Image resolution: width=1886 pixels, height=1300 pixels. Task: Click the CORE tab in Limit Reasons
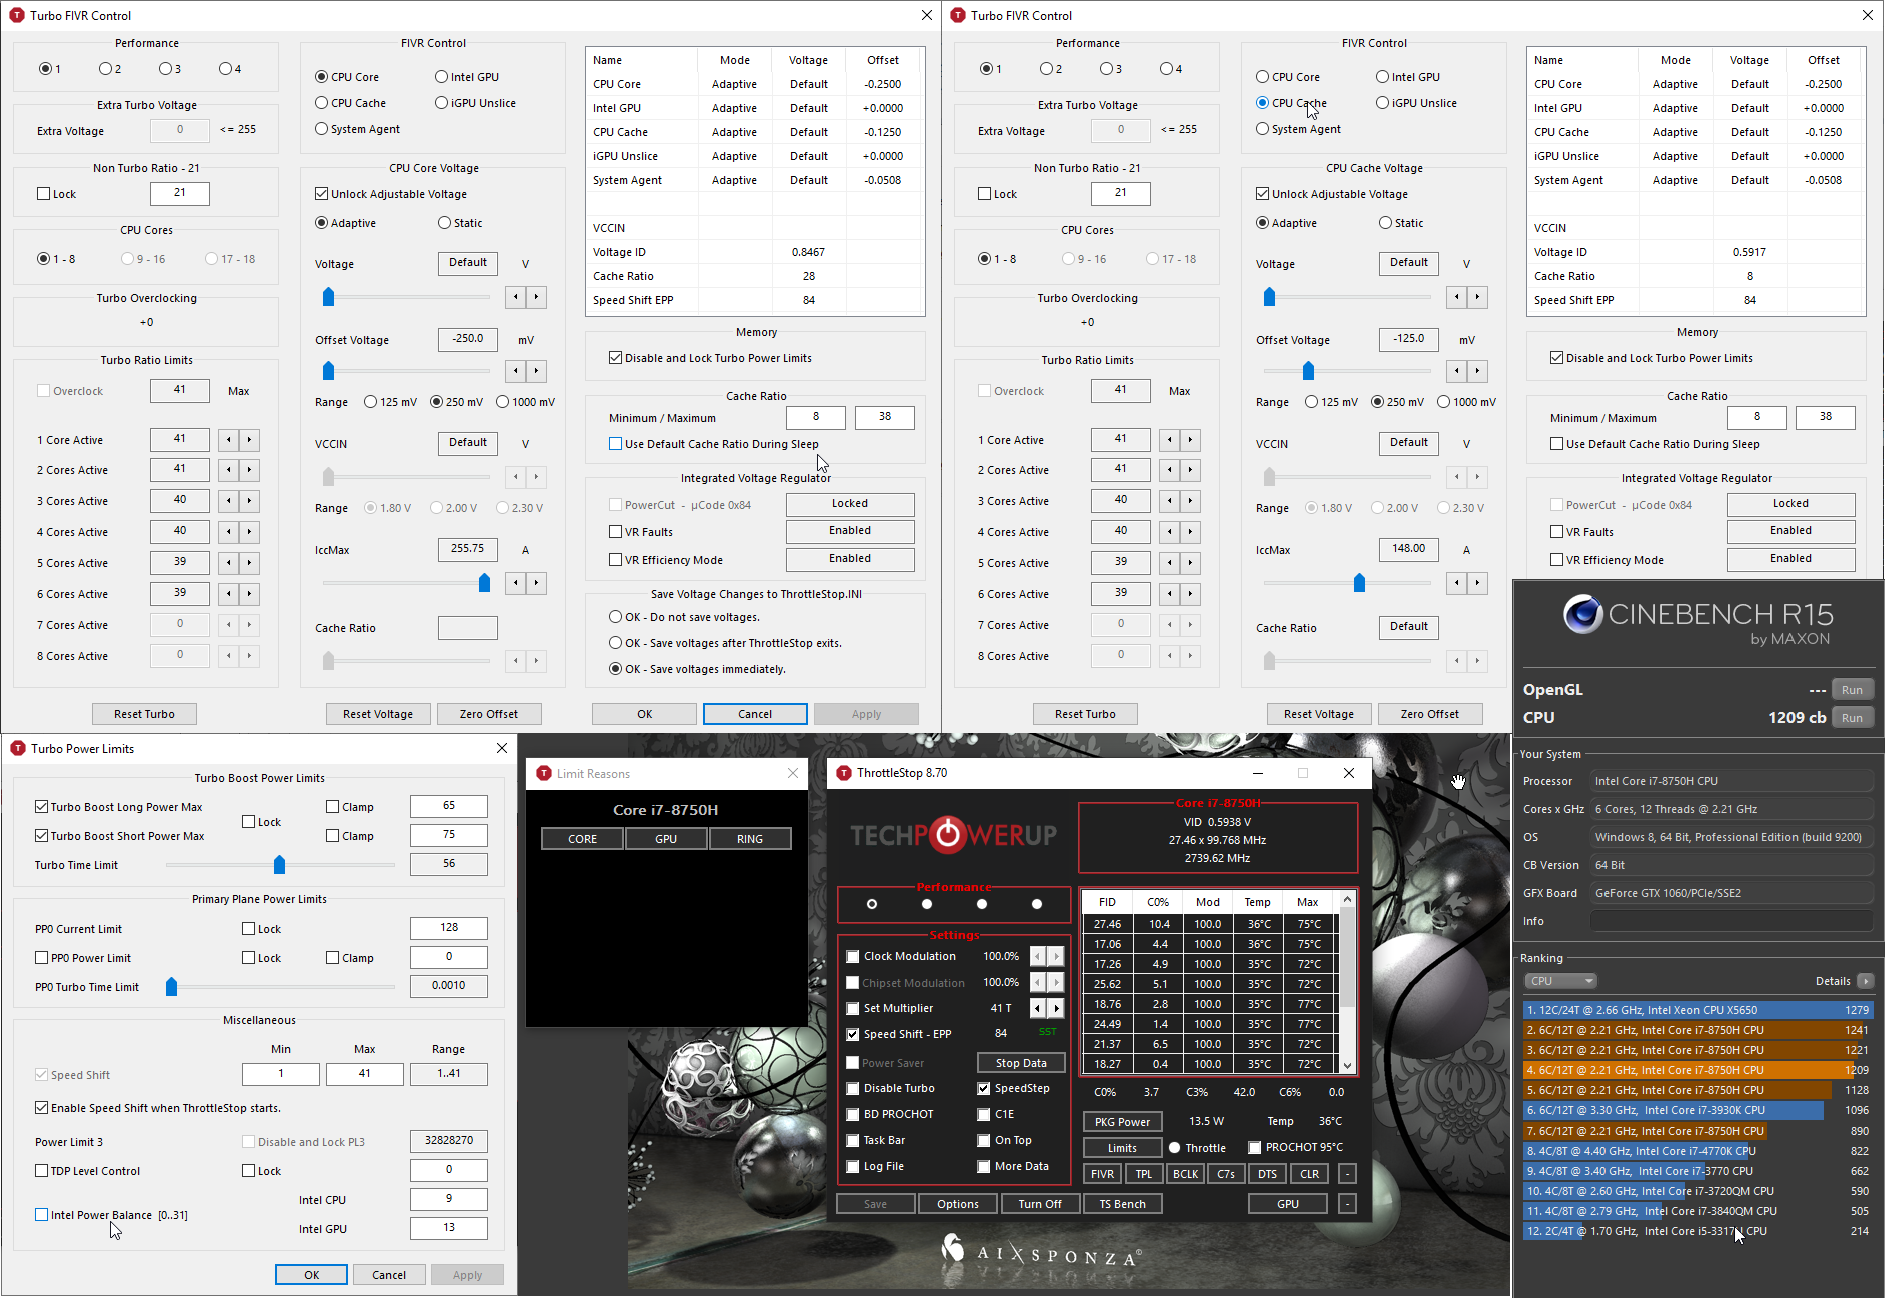click(x=583, y=839)
